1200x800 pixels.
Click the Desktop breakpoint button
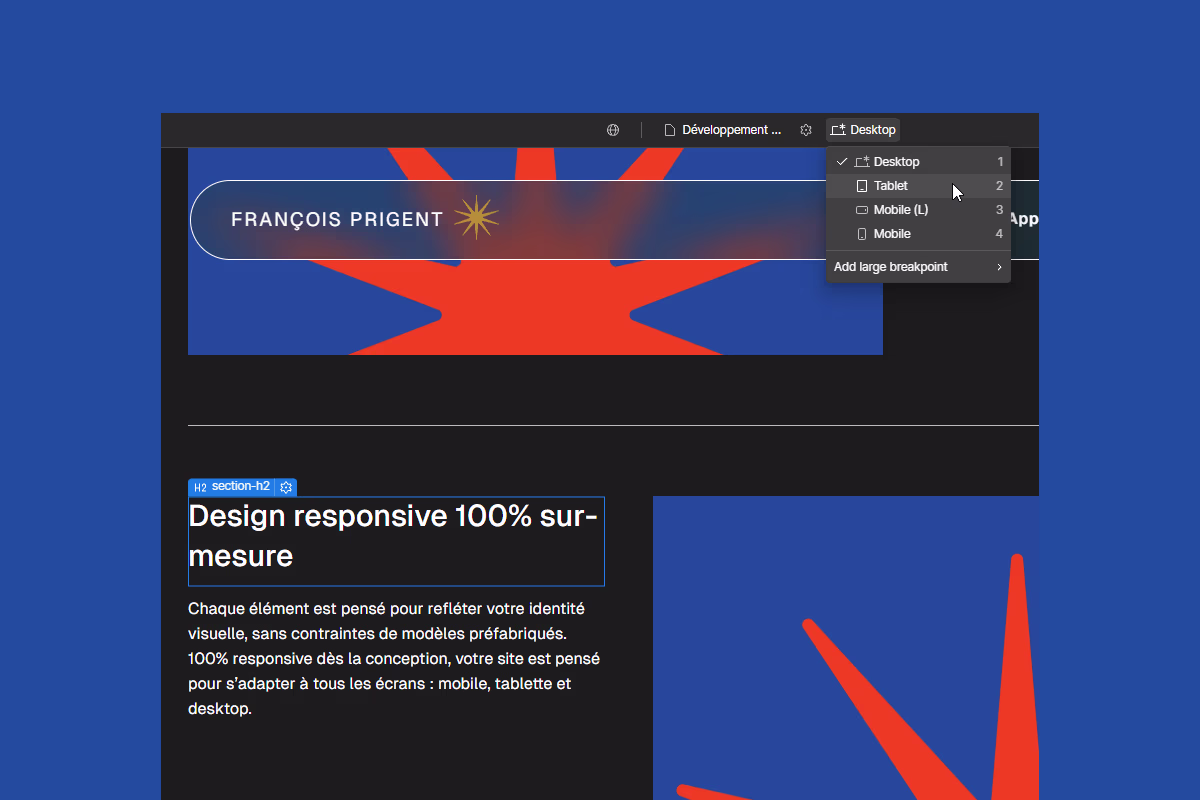click(863, 130)
